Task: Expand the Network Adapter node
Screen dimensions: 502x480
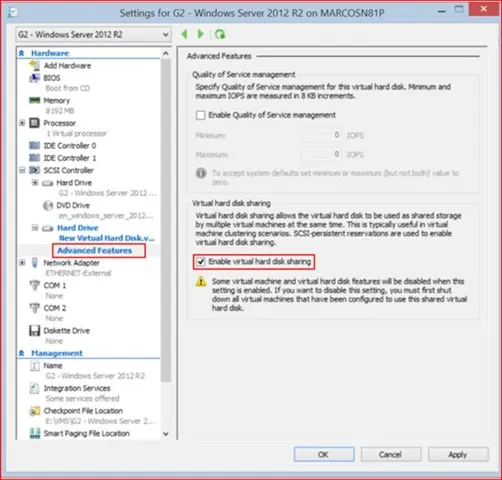Action: click(x=22, y=263)
